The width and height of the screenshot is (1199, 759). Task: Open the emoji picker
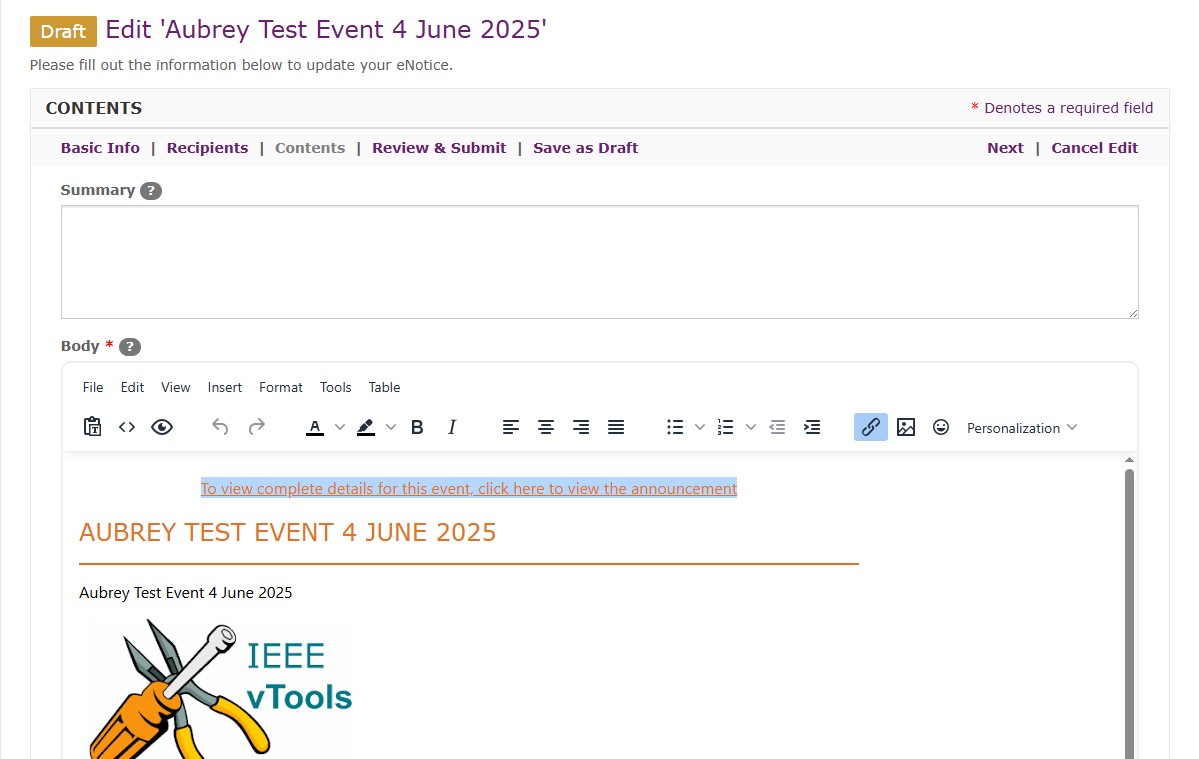[x=941, y=427]
